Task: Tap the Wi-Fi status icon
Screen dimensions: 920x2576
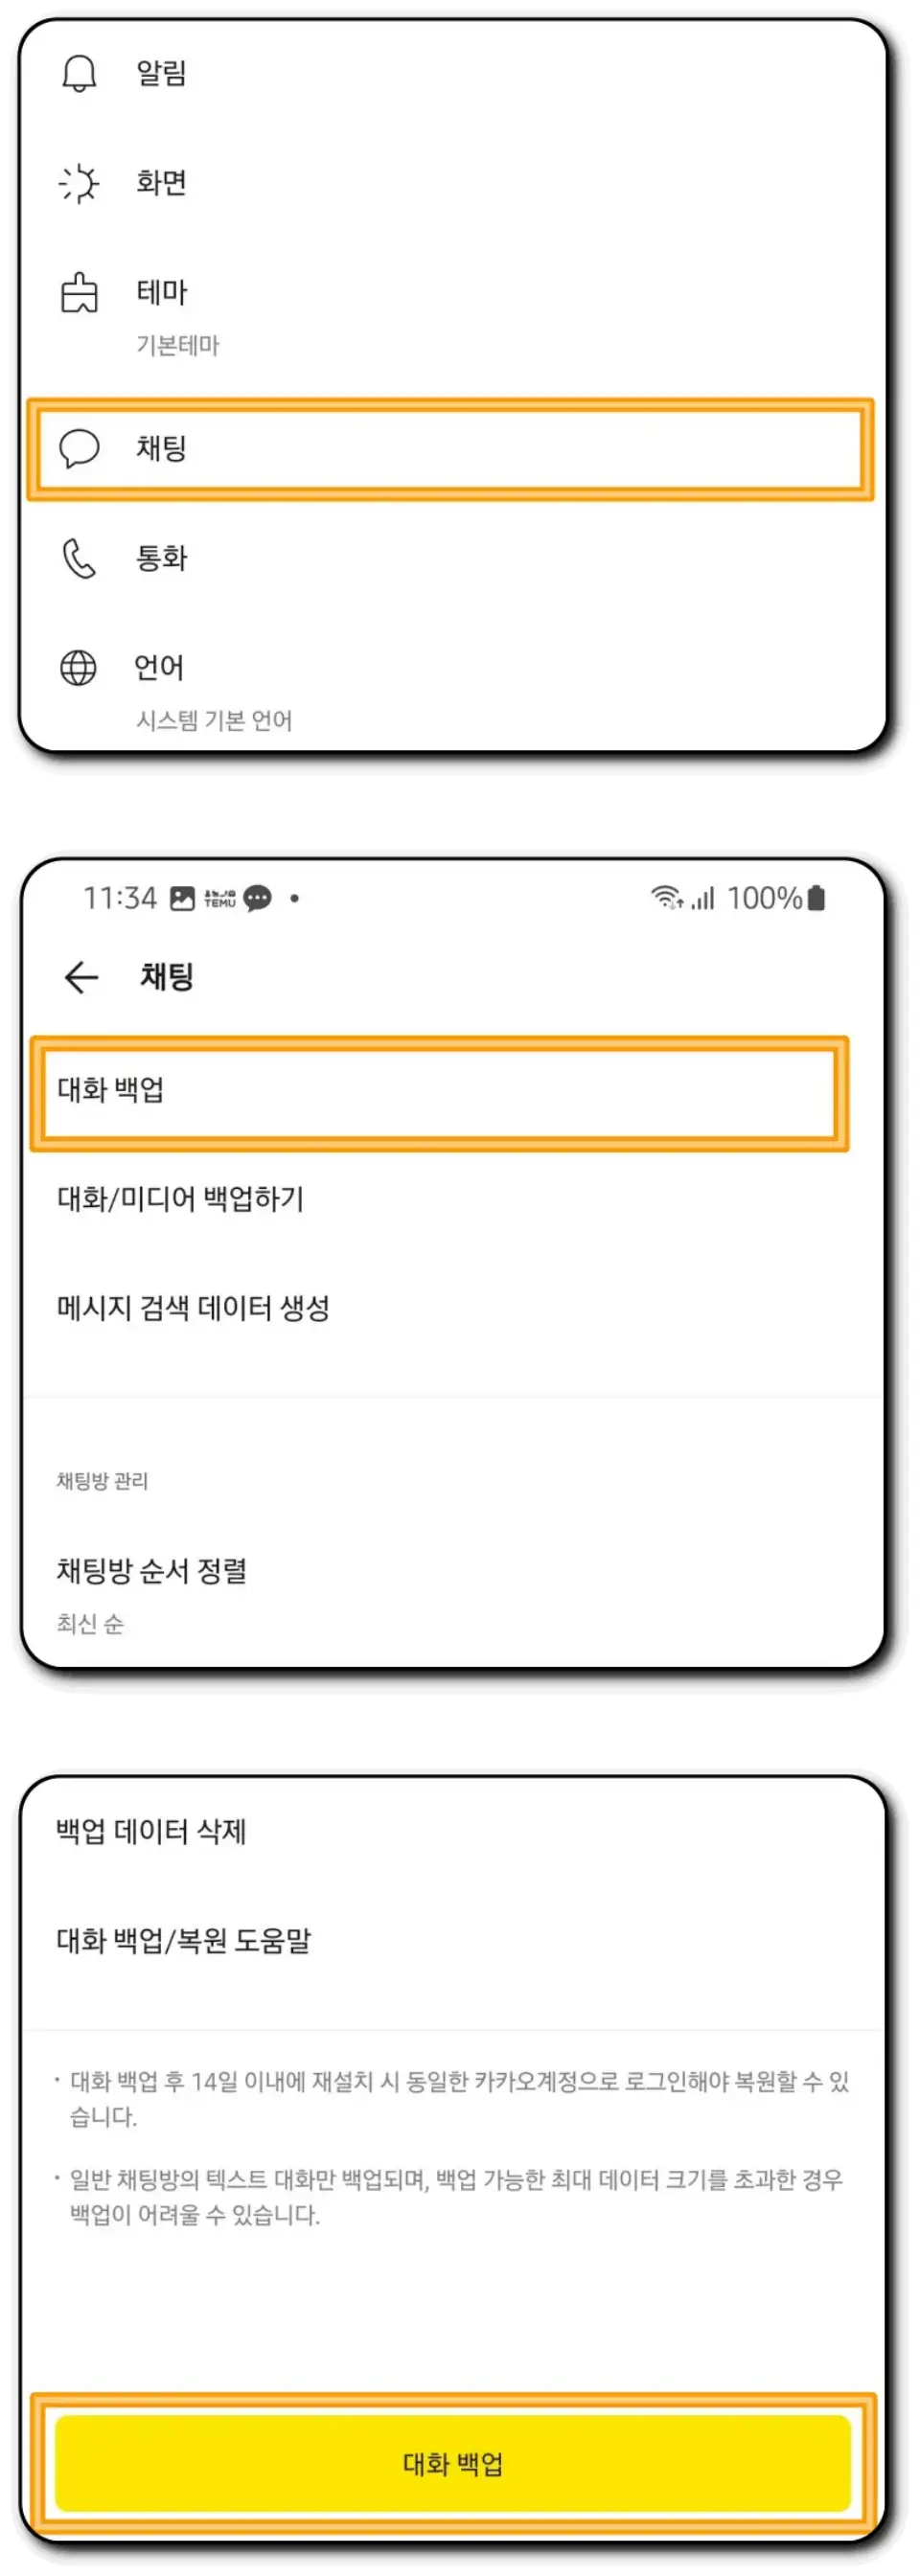Action: tap(666, 898)
